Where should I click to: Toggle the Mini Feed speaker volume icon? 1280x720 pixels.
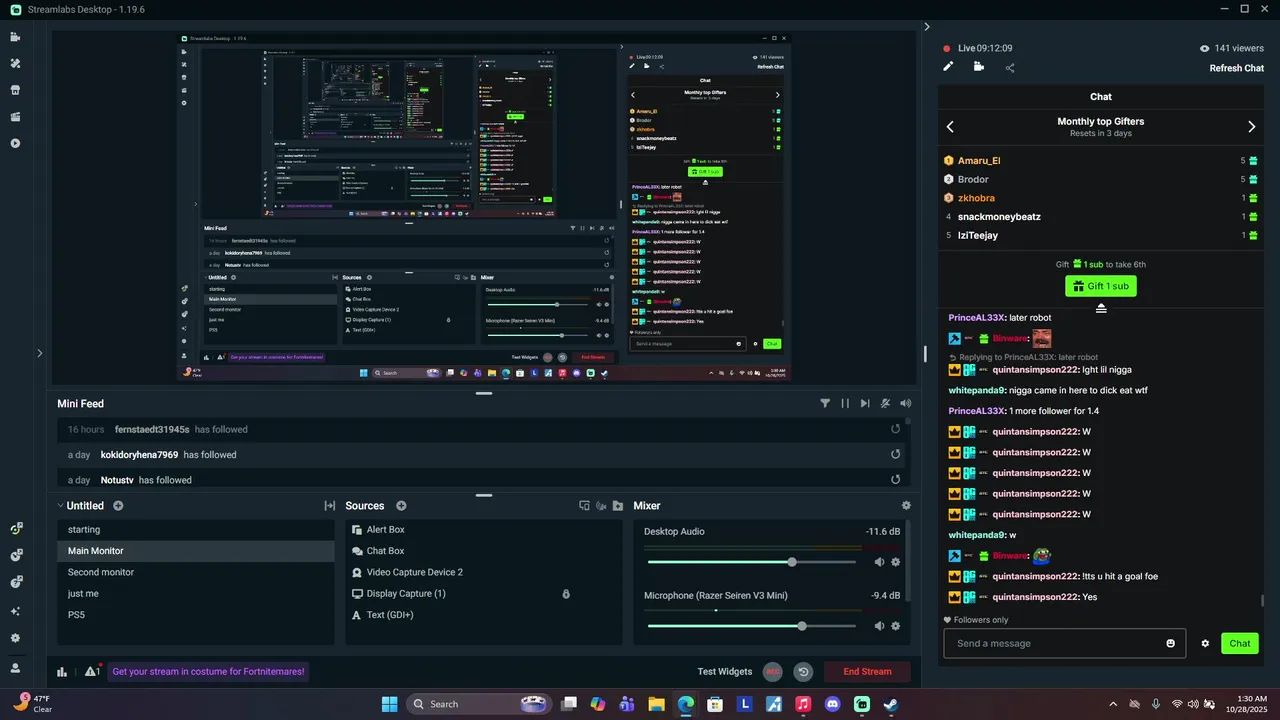pyautogui.click(x=905, y=403)
